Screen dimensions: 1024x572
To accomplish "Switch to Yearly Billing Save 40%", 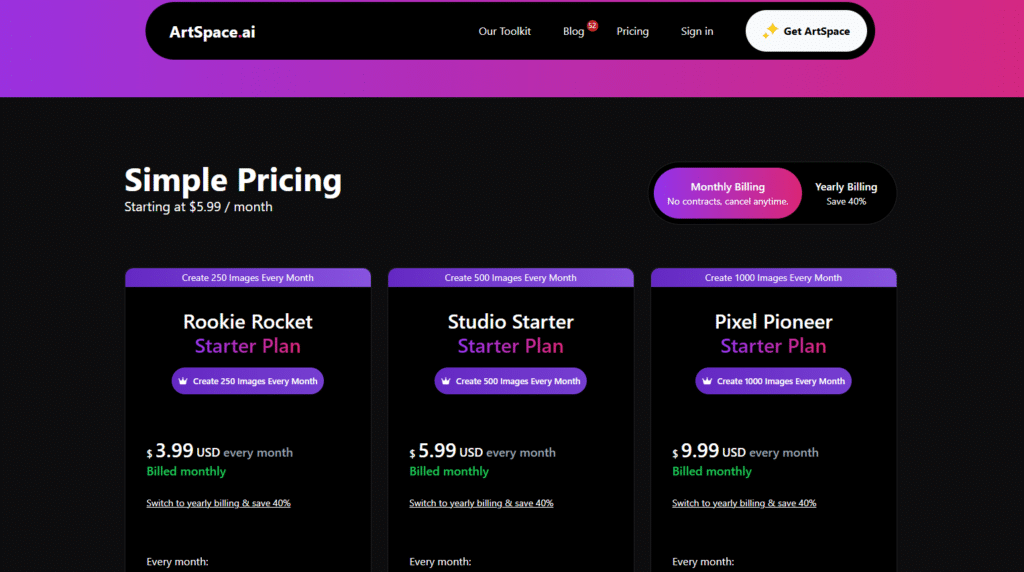I will [846, 193].
